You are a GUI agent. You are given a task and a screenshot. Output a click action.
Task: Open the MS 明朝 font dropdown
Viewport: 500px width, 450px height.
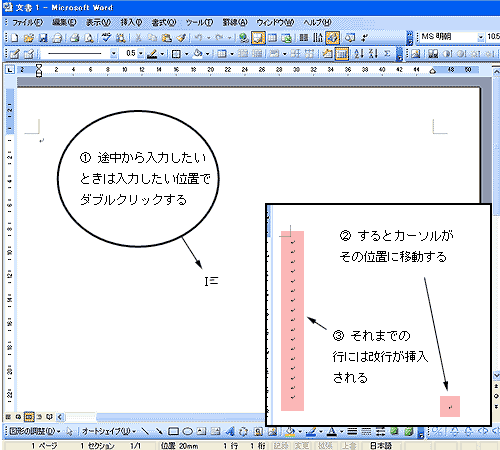(x=481, y=37)
